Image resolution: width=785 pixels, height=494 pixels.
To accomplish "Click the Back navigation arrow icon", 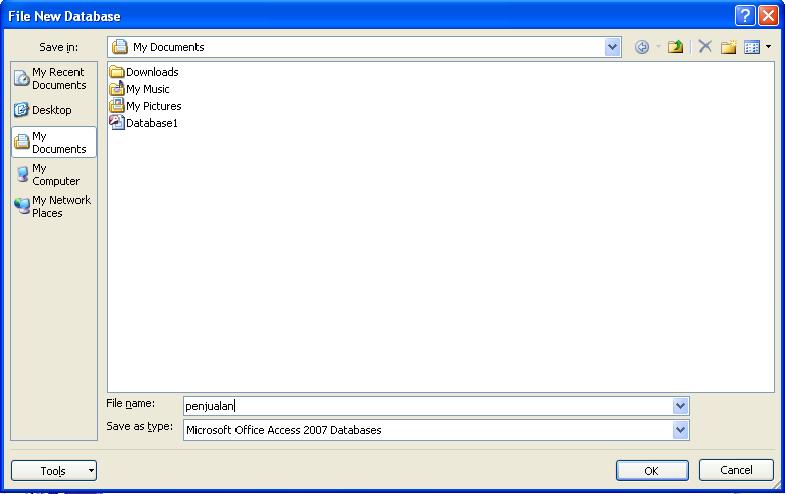I will click(x=642, y=47).
